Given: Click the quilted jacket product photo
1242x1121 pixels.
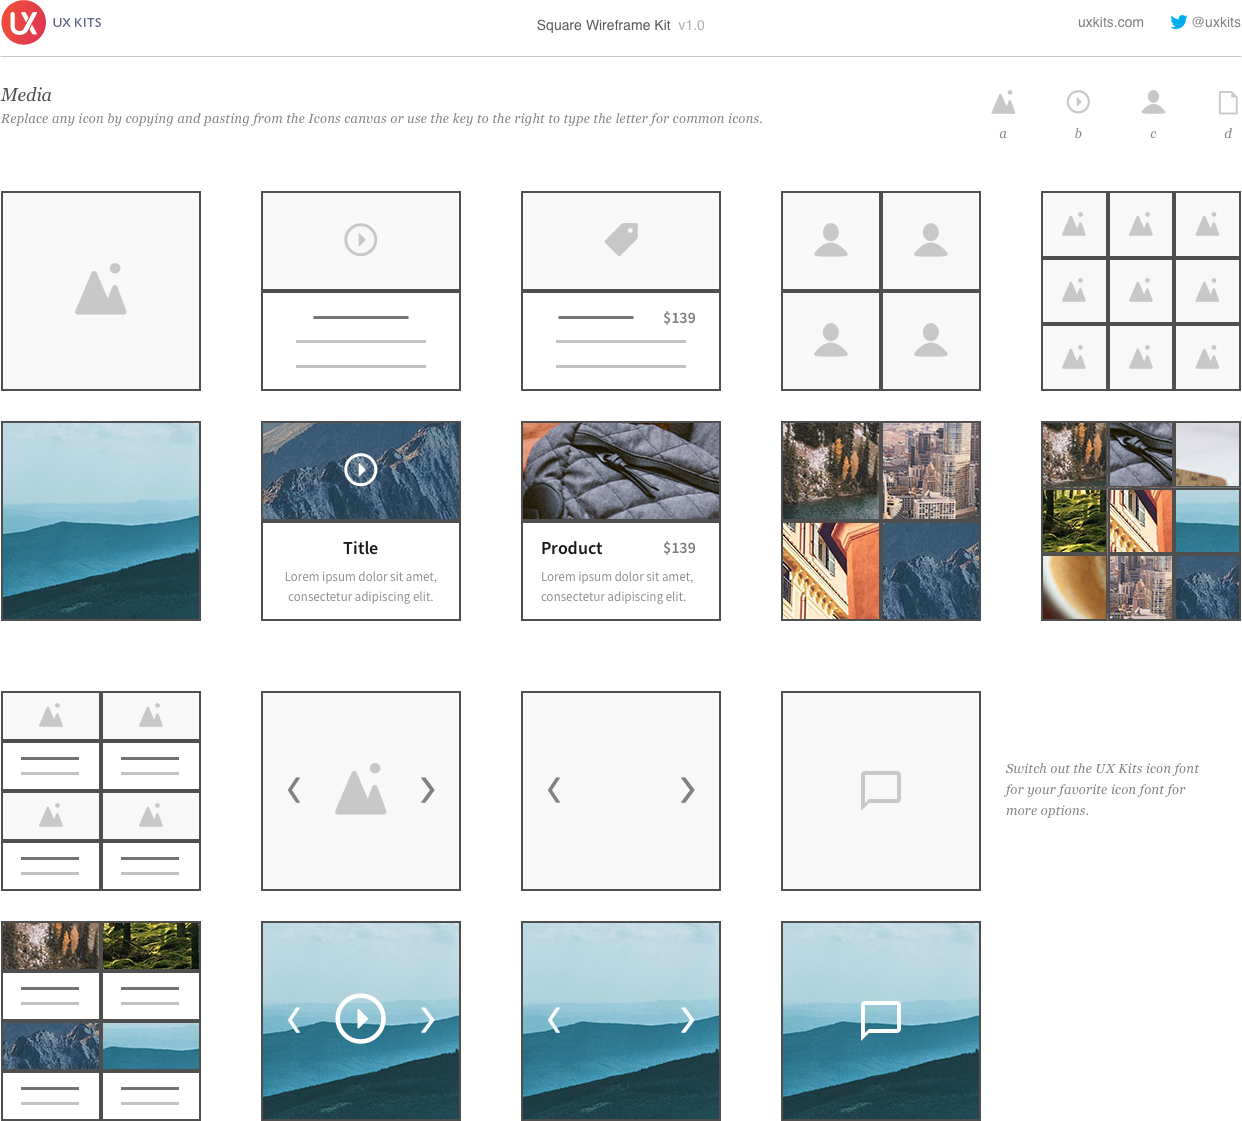Looking at the screenshot, I should point(621,471).
